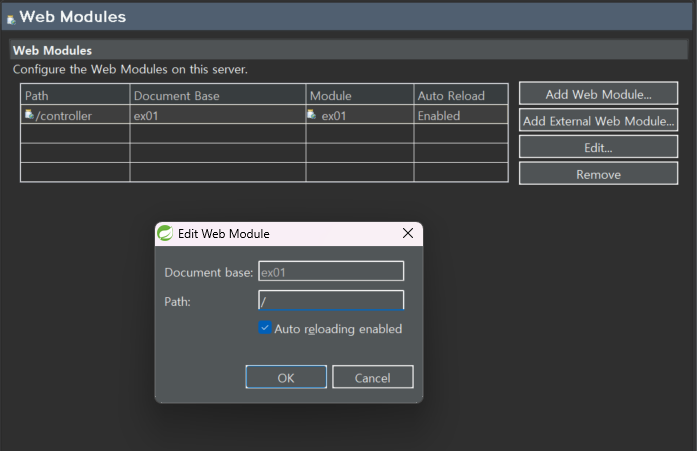Click the /controller path row icon

pos(29,115)
